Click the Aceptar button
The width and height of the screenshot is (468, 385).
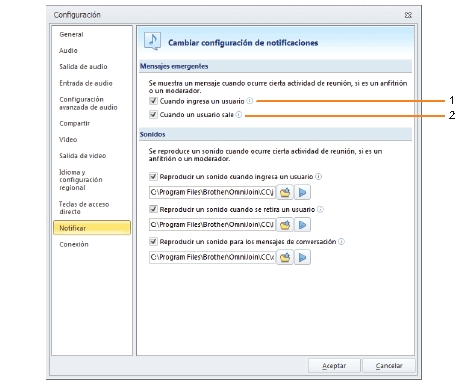(x=334, y=366)
